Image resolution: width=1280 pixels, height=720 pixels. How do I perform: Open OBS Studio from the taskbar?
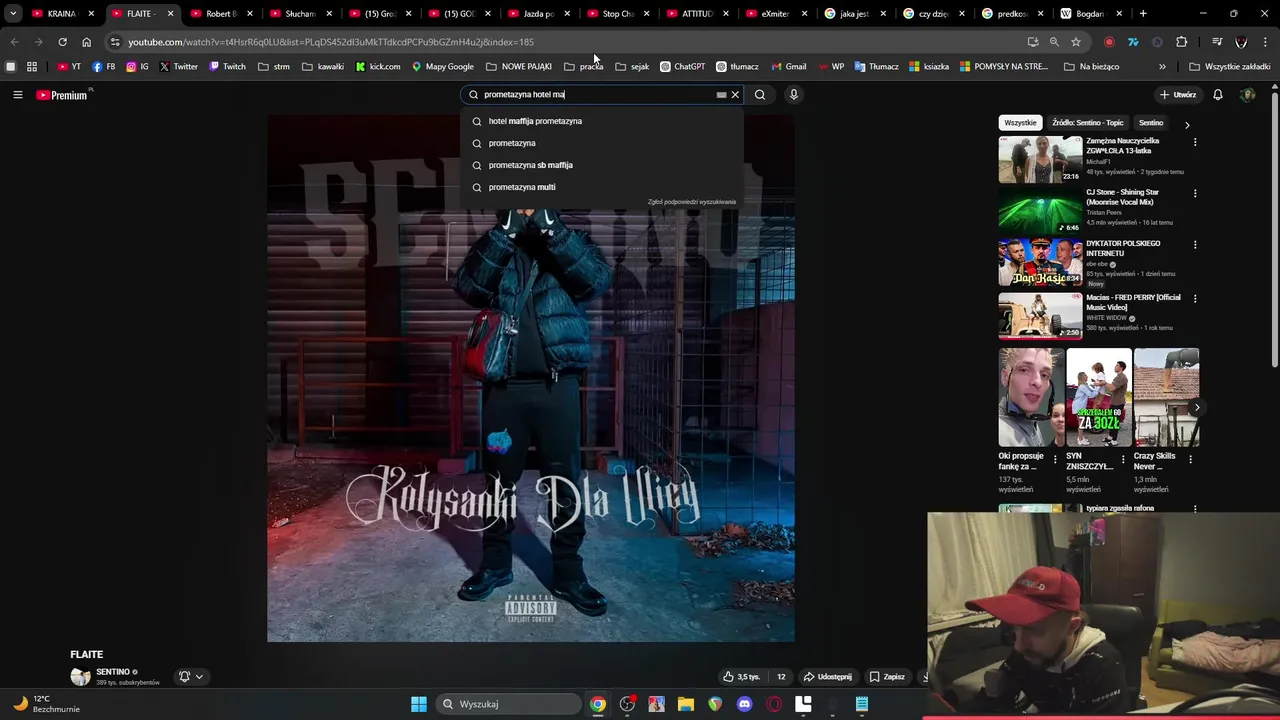(x=627, y=704)
